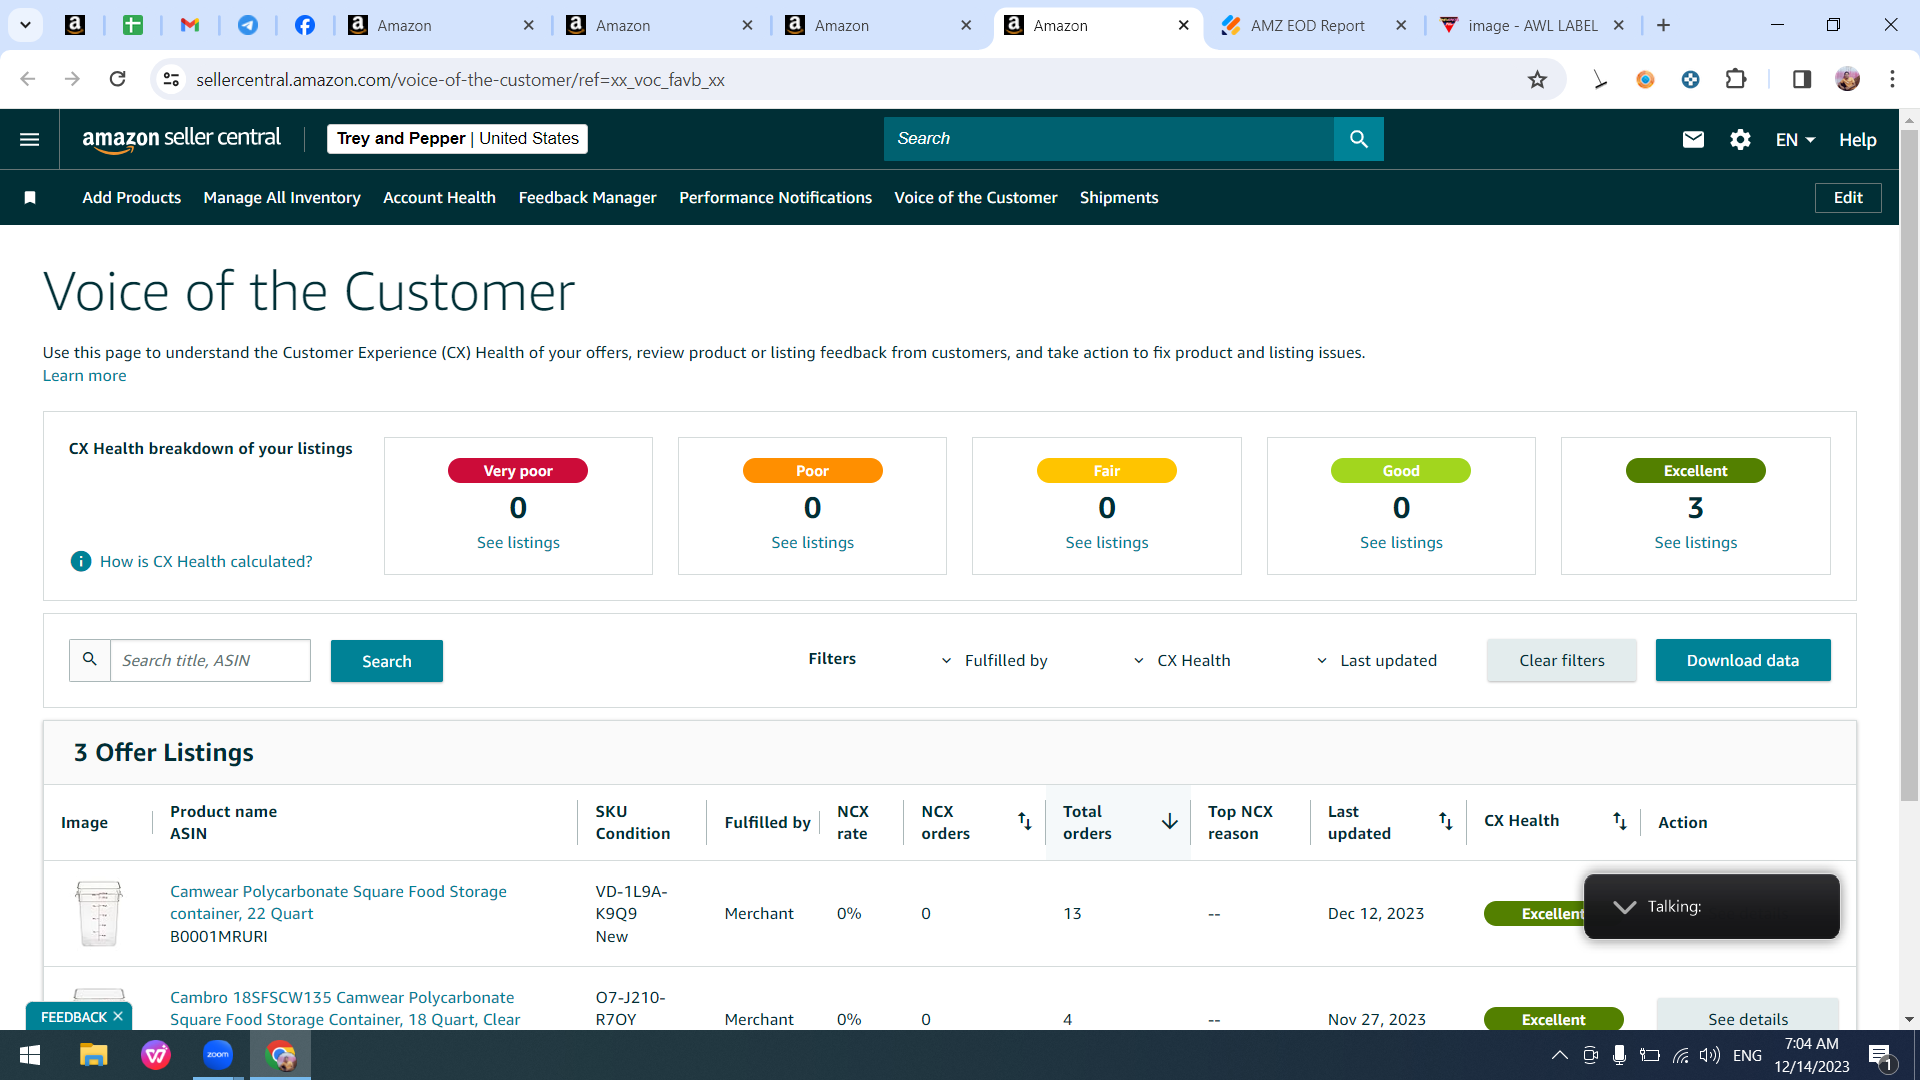The height and width of the screenshot is (1080, 1920).
Task: Close the FEEDBACK tab
Action: 118,1017
